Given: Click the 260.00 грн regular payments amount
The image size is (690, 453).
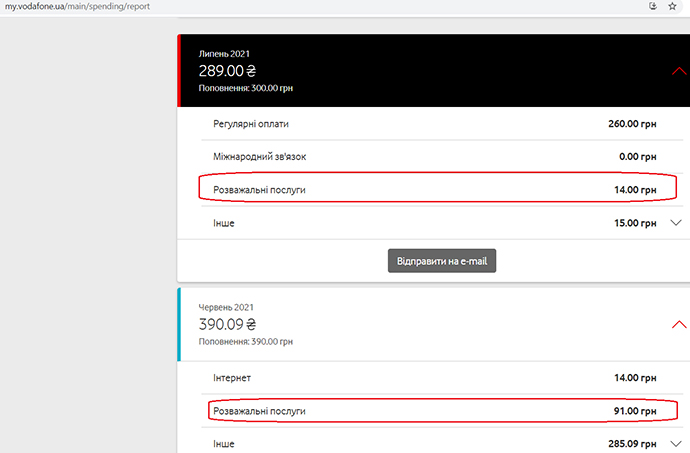Looking at the screenshot, I should (x=631, y=124).
